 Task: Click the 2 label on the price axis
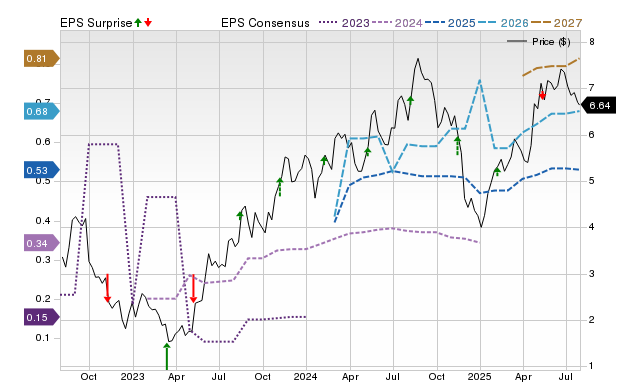coord(591,320)
